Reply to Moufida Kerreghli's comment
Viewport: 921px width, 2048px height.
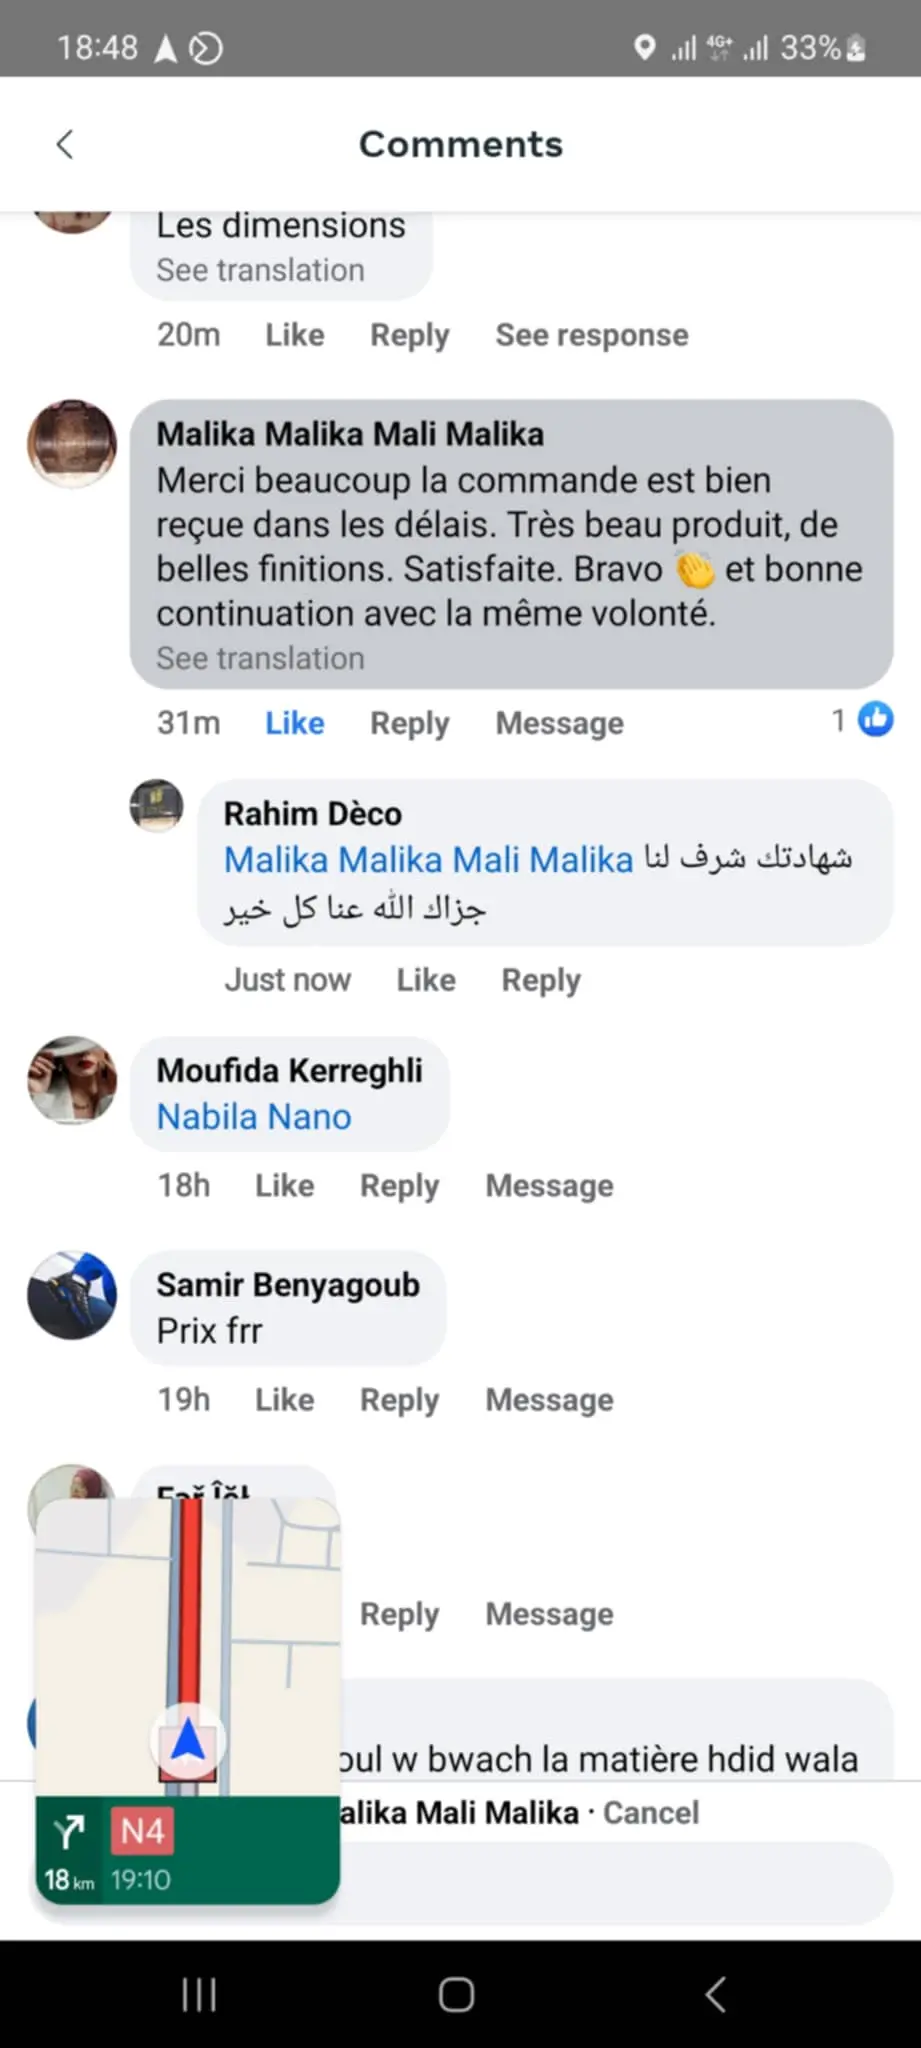pyautogui.click(x=399, y=1186)
